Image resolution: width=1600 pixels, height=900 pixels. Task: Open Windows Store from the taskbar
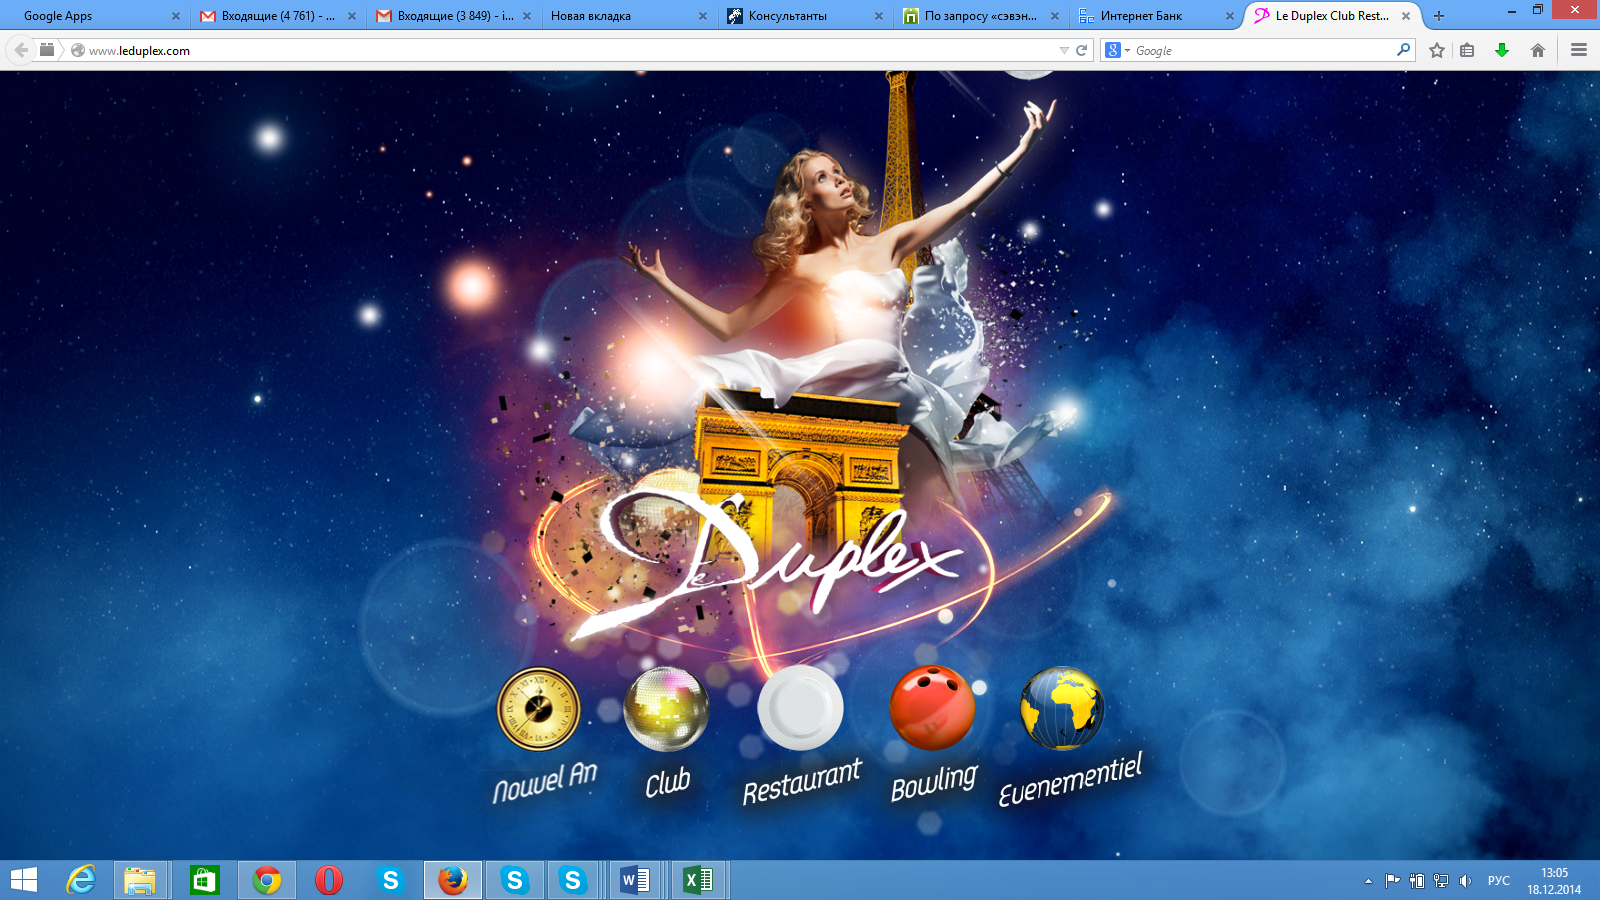(204, 880)
